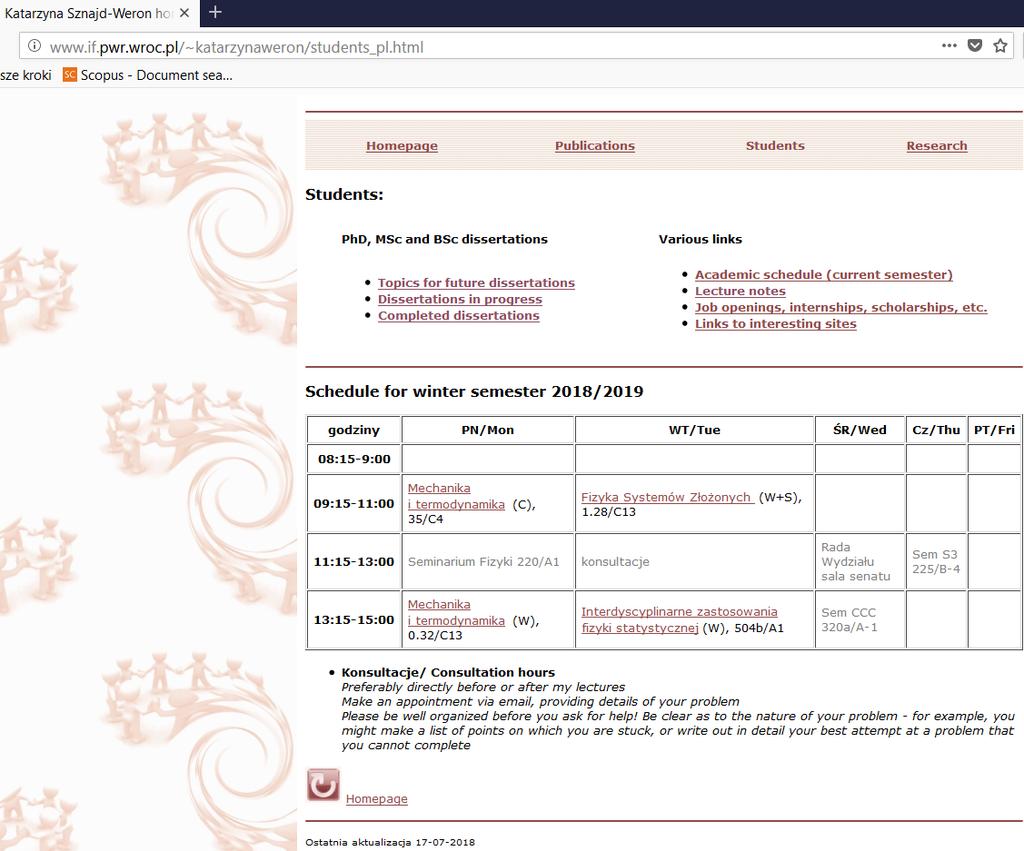The height and width of the screenshot is (851, 1024).
Task: Open the page actions three-dot menu
Action: tap(949, 46)
